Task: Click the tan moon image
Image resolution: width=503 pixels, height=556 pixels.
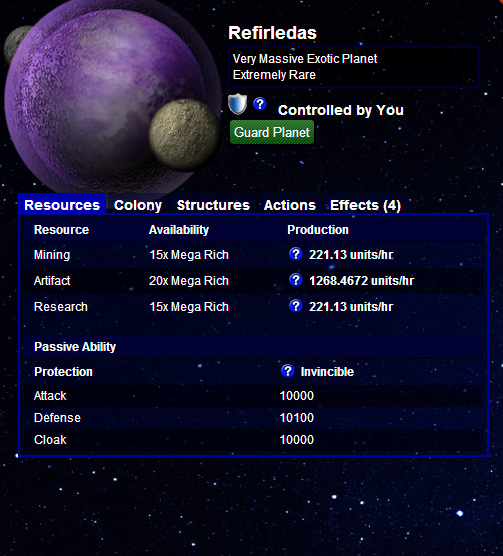Action: (184, 135)
